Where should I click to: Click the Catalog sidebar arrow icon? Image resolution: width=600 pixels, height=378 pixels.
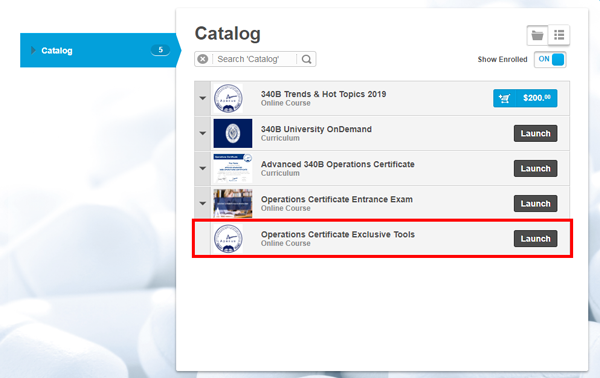click(33, 50)
